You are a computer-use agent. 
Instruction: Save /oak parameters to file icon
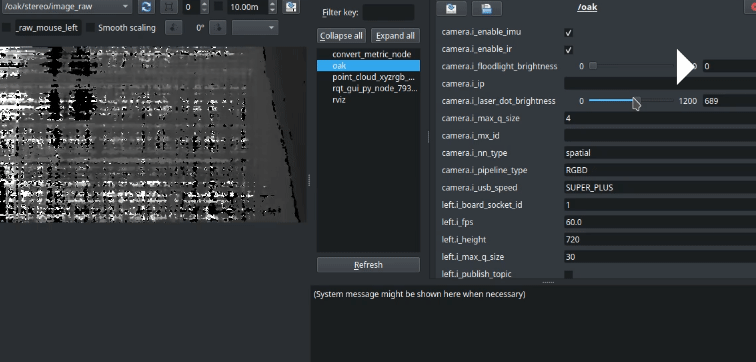[x=486, y=8]
